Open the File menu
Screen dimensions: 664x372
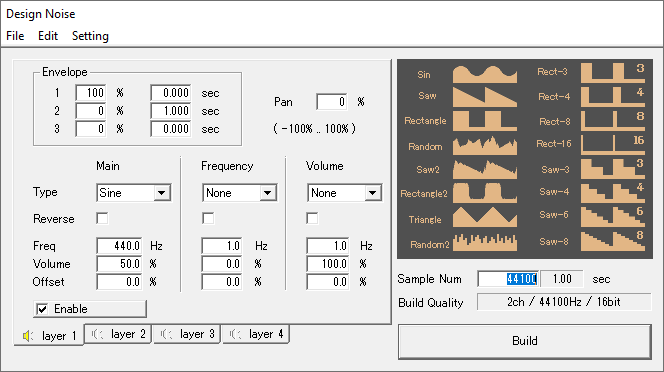click(x=15, y=36)
